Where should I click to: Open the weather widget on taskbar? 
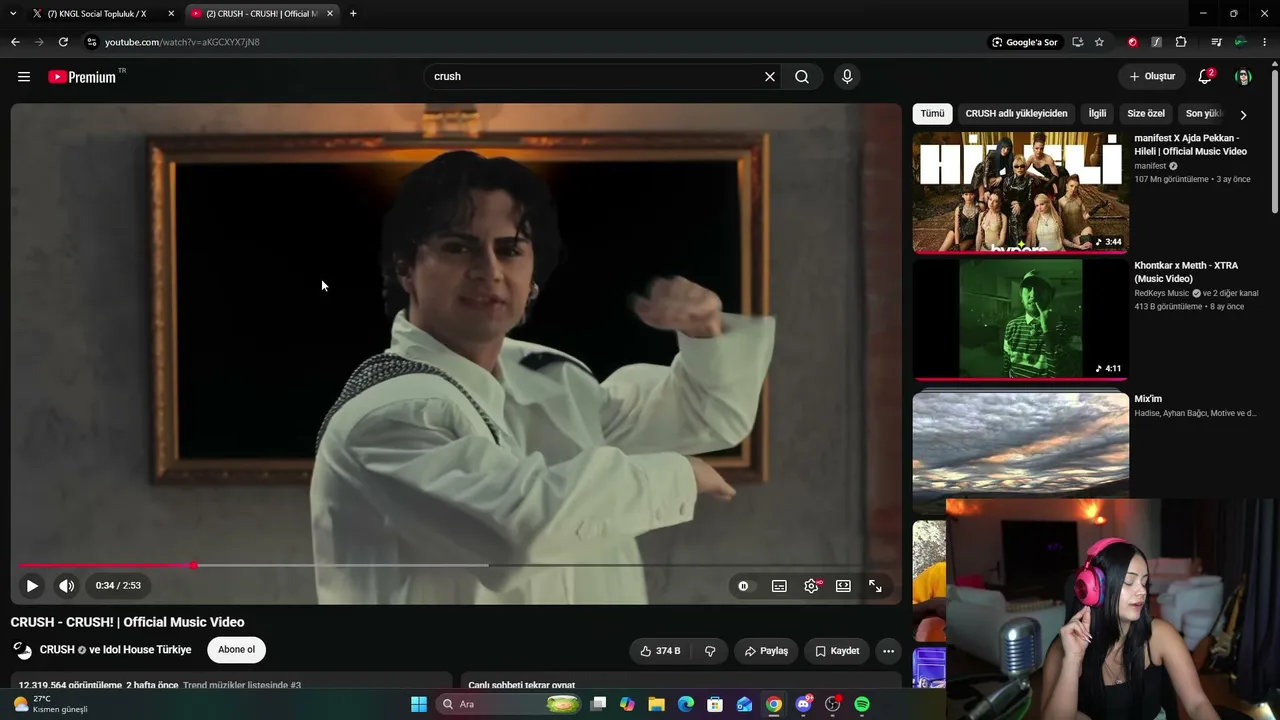(x=50, y=704)
